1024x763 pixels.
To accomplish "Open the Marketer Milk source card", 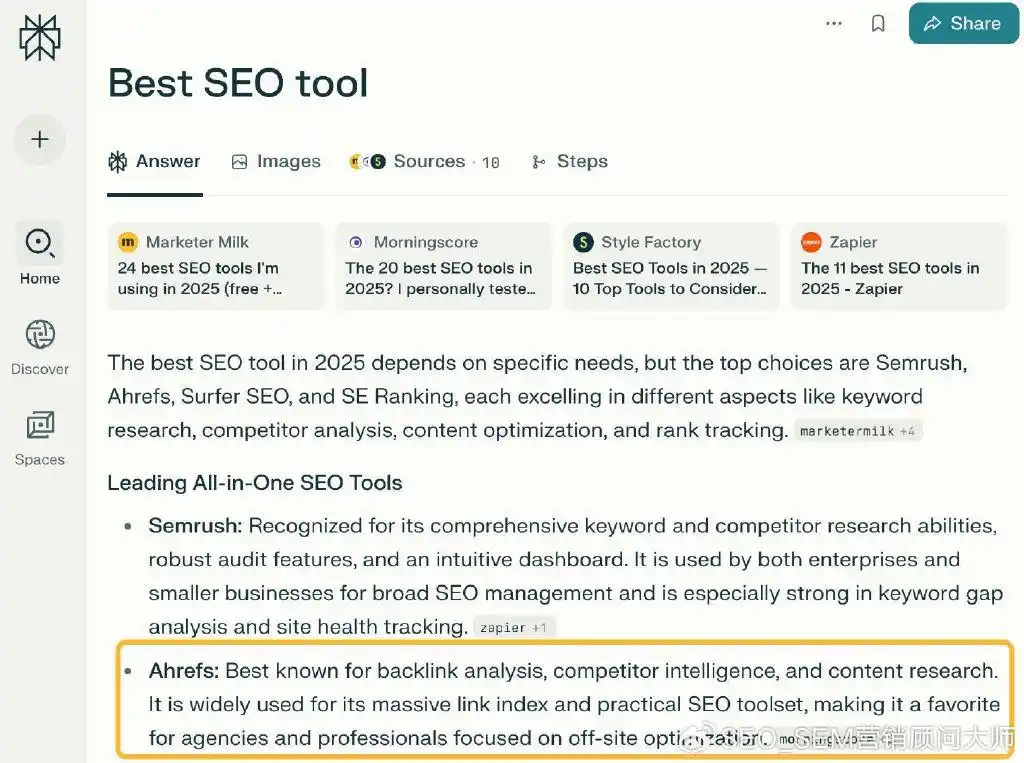I will point(215,265).
